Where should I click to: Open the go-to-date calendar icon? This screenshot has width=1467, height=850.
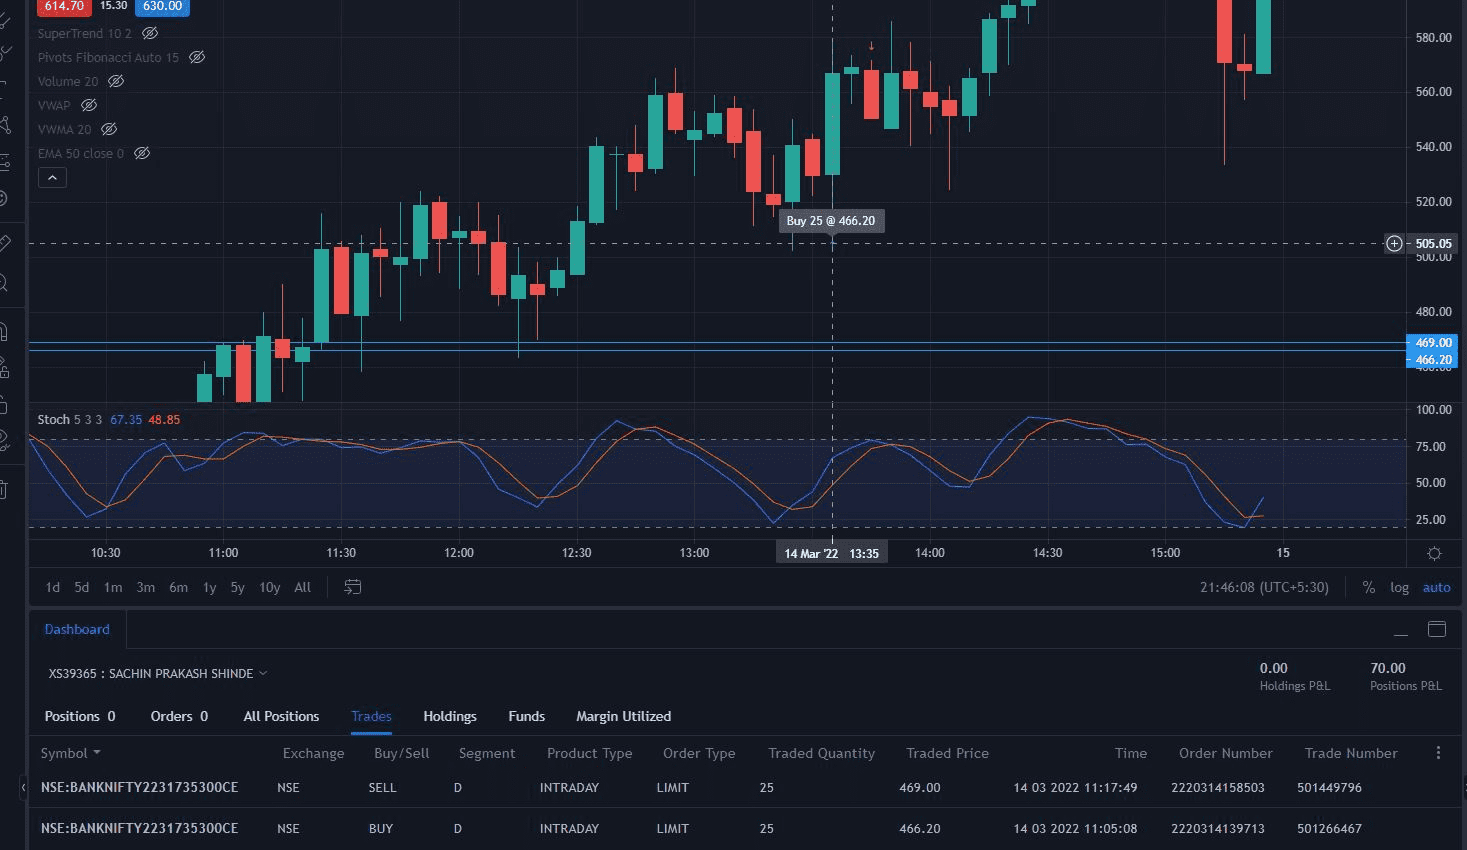point(352,587)
